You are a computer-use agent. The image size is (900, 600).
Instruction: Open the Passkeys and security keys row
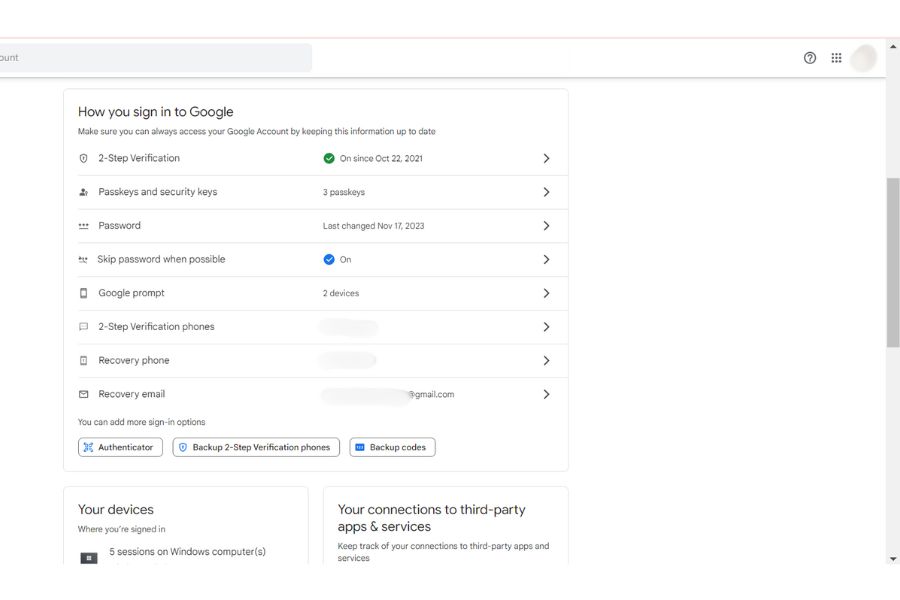158,192
